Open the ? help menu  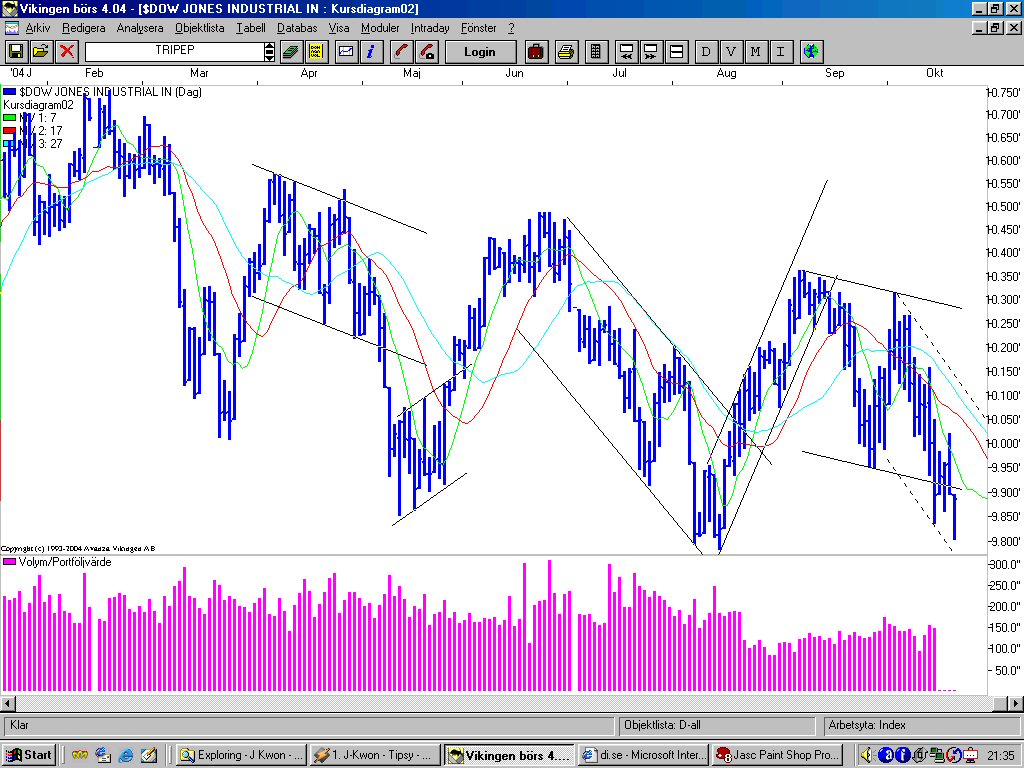pos(511,28)
